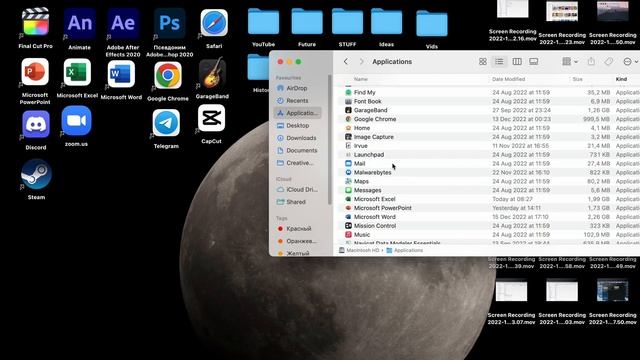Screen dimensions: 640x360
Task: Select Malwarebytes in Applications list
Action: click(x=489, y=173)
